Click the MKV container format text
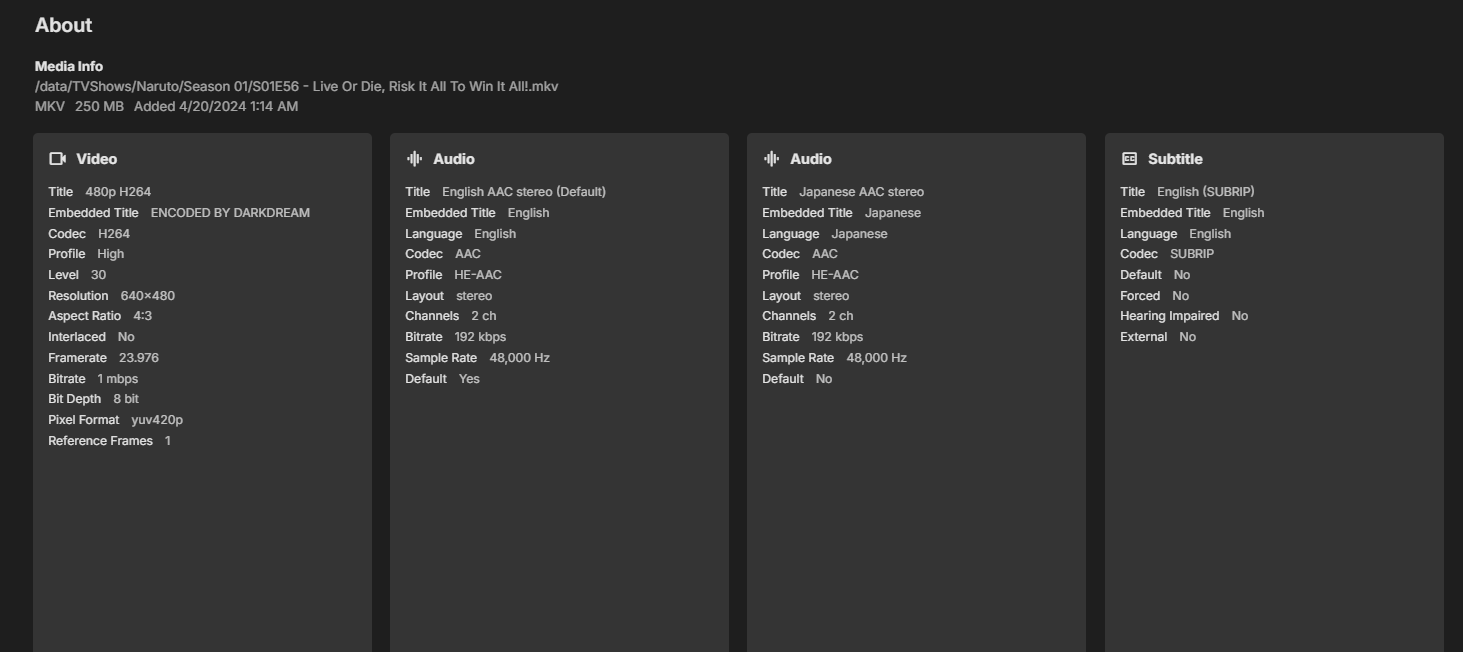 (49, 106)
